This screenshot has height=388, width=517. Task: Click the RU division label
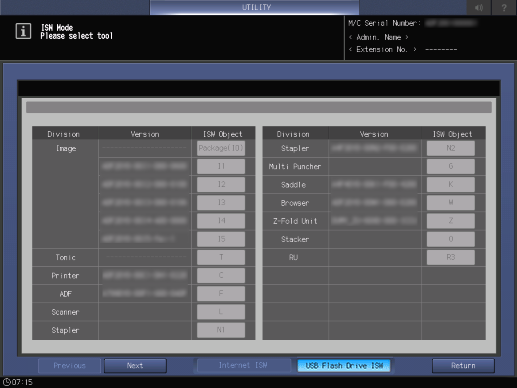click(x=293, y=257)
